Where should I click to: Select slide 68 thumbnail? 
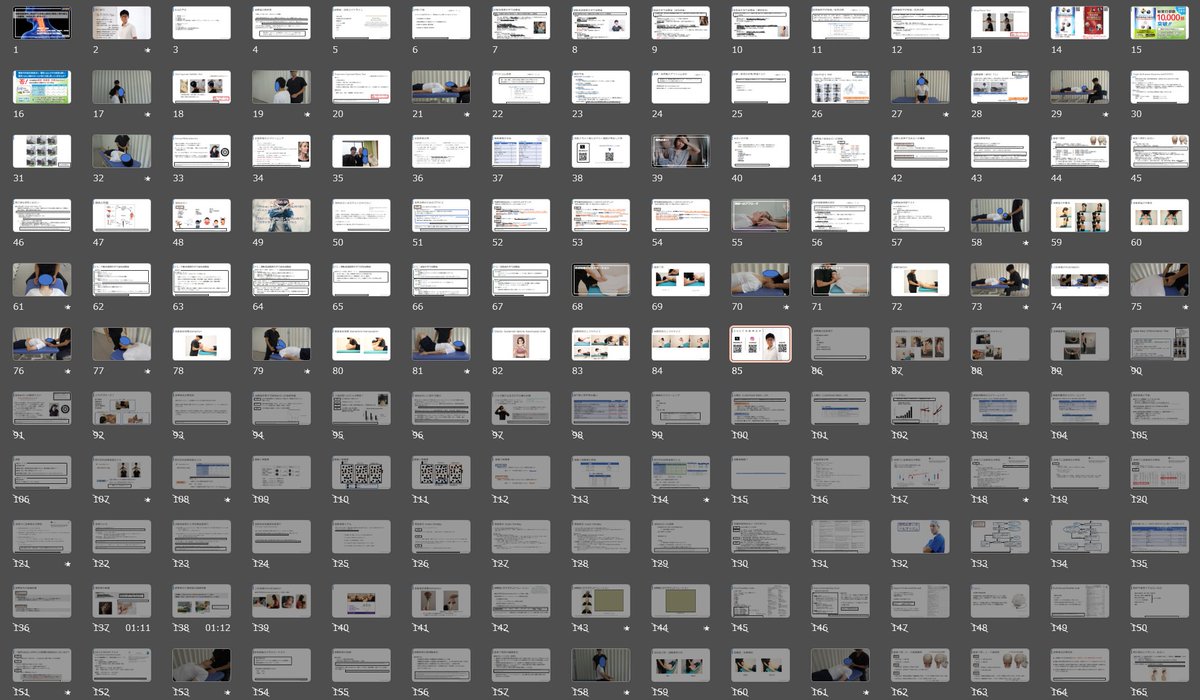pos(601,279)
